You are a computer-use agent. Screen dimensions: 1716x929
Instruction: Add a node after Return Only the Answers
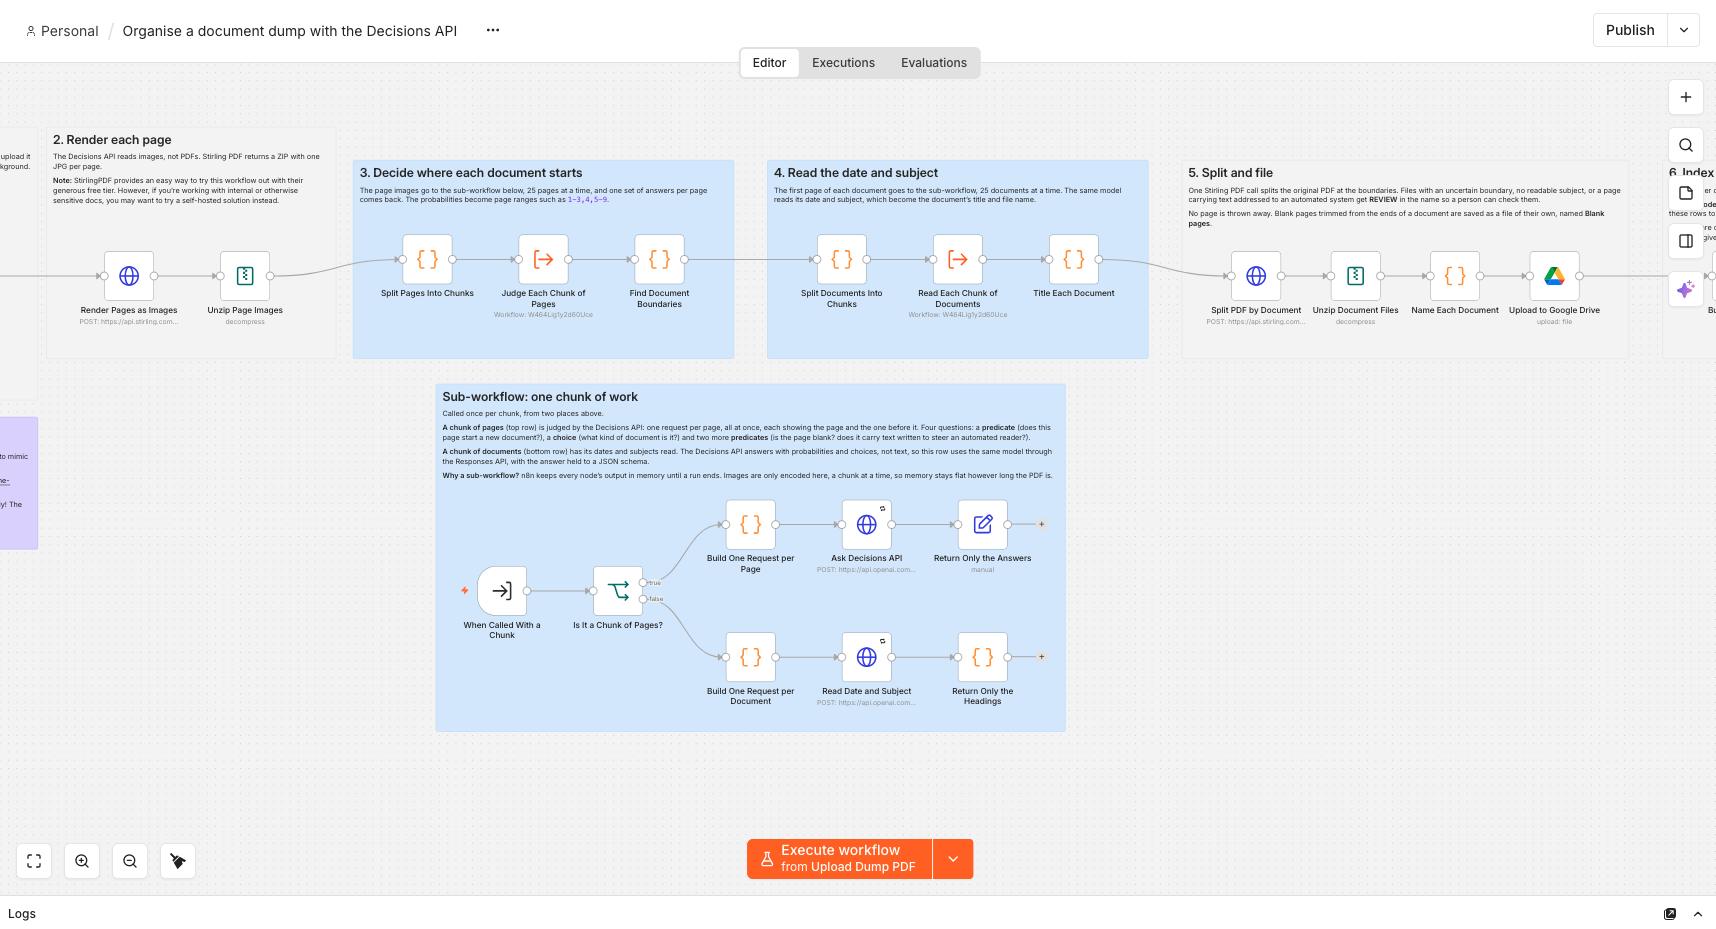1041,524
